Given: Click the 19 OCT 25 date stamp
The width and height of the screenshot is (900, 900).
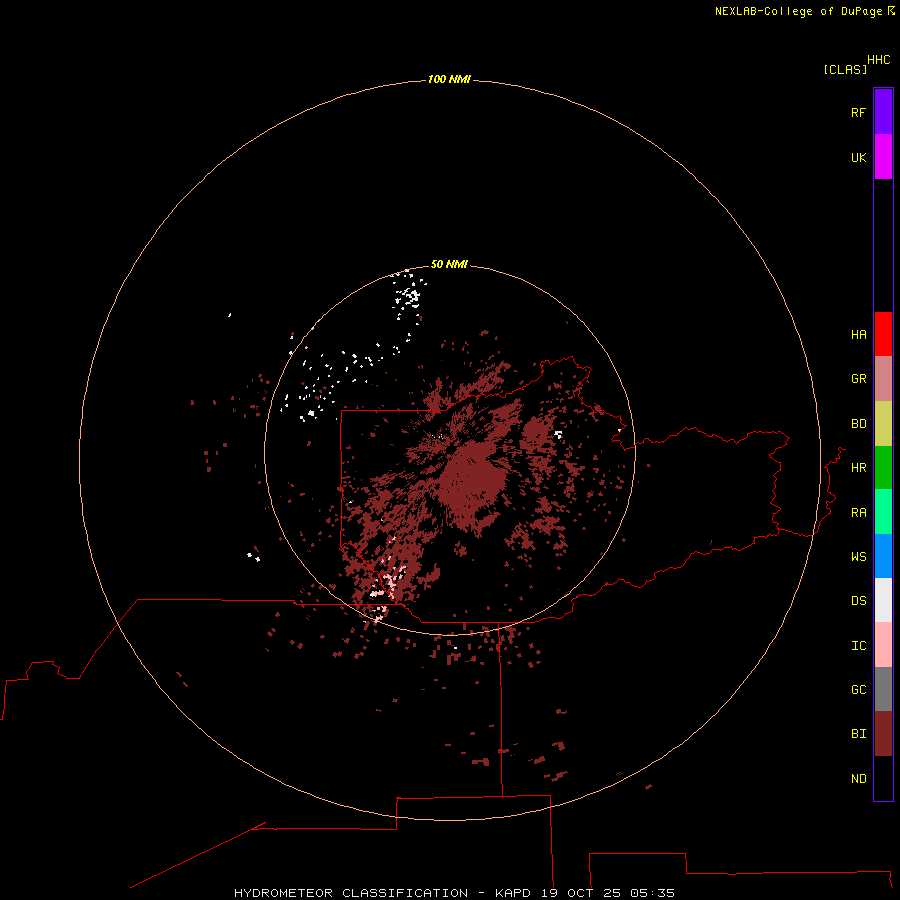Looking at the screenshot, I should (x=580, y=893).
